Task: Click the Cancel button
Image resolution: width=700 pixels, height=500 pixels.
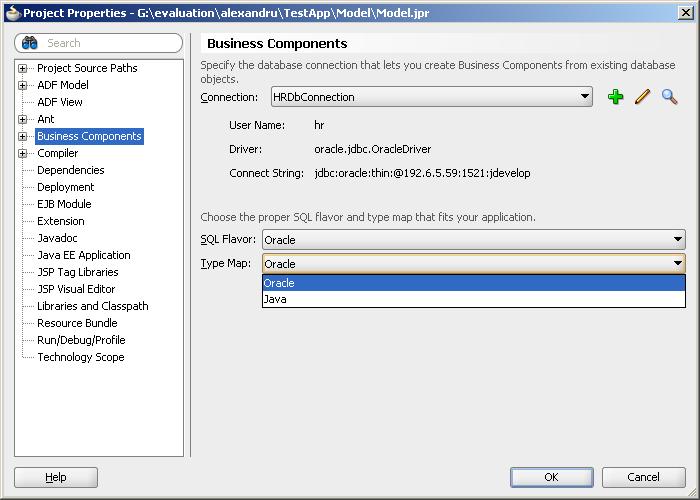Action: [643, 477]
